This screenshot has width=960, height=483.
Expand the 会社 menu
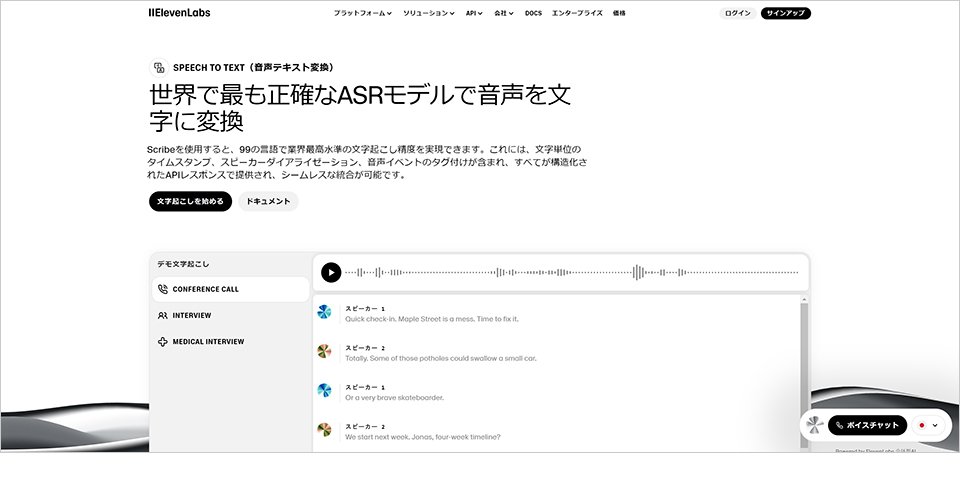pos(504,13)
